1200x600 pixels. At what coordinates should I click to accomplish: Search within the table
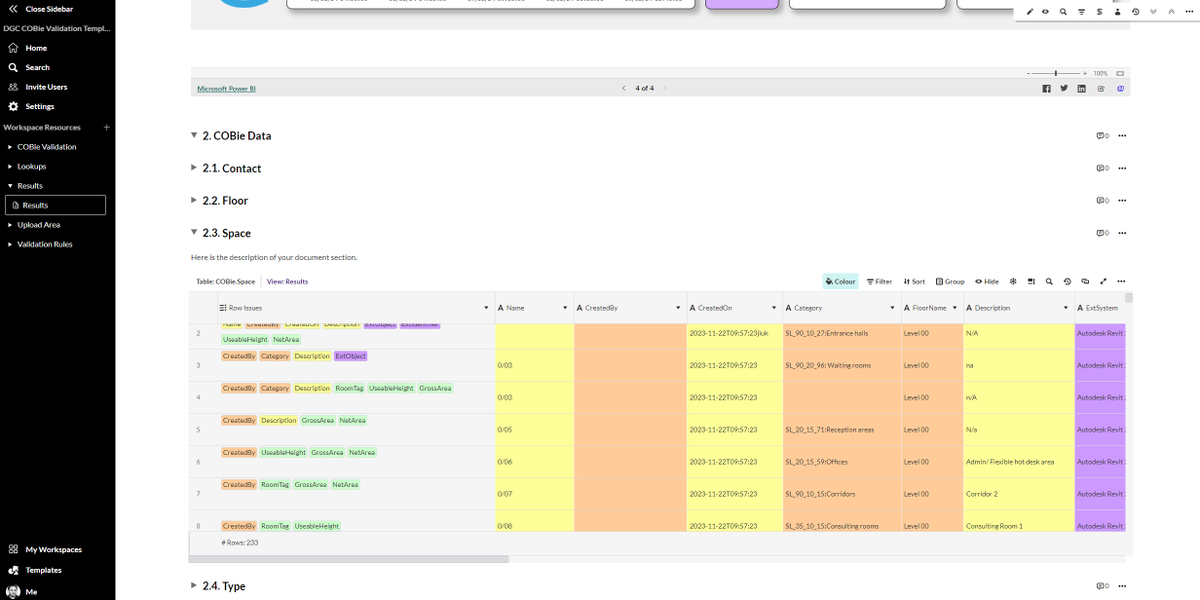pos(1049,282)
